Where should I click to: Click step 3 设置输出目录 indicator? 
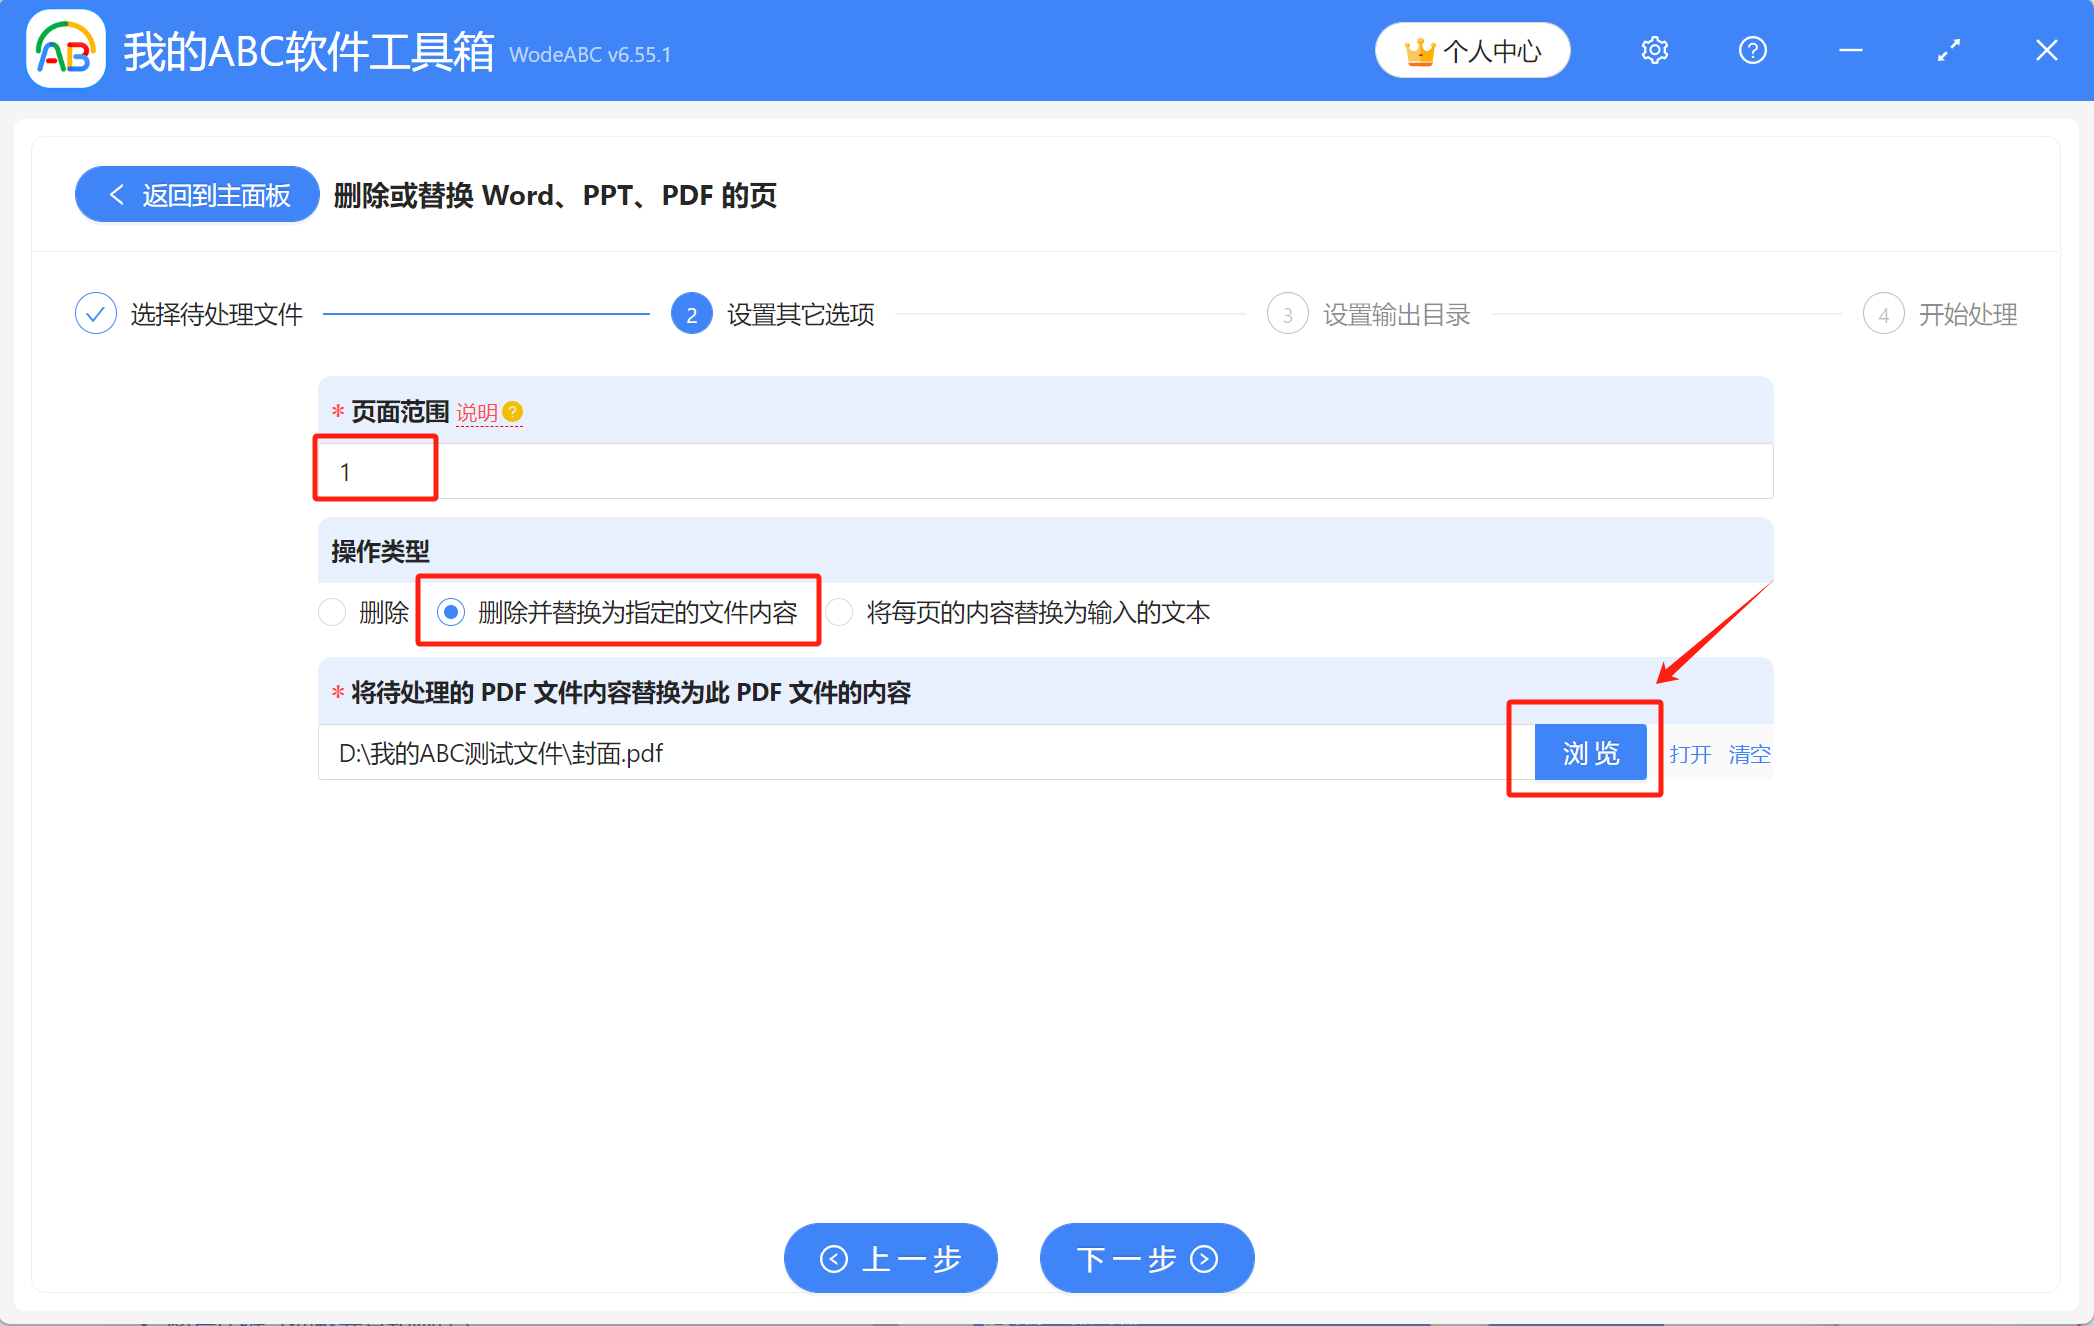[x=1287, y=313]
